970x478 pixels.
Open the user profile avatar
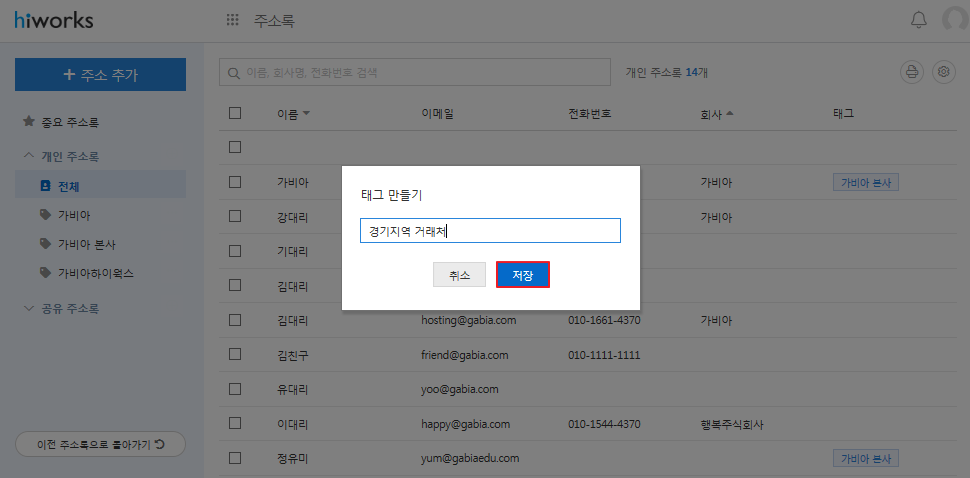pyautogui.click(x=957, y=20)
